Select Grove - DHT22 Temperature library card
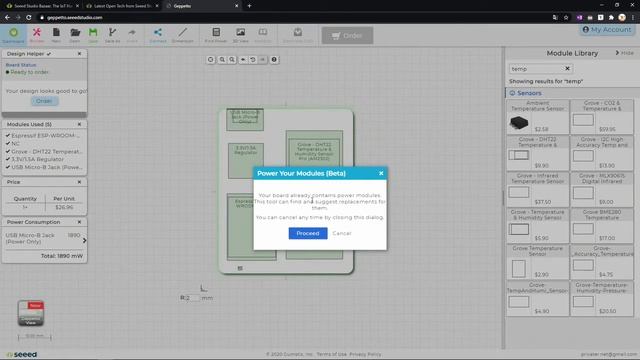 click(x=538, y=153)
